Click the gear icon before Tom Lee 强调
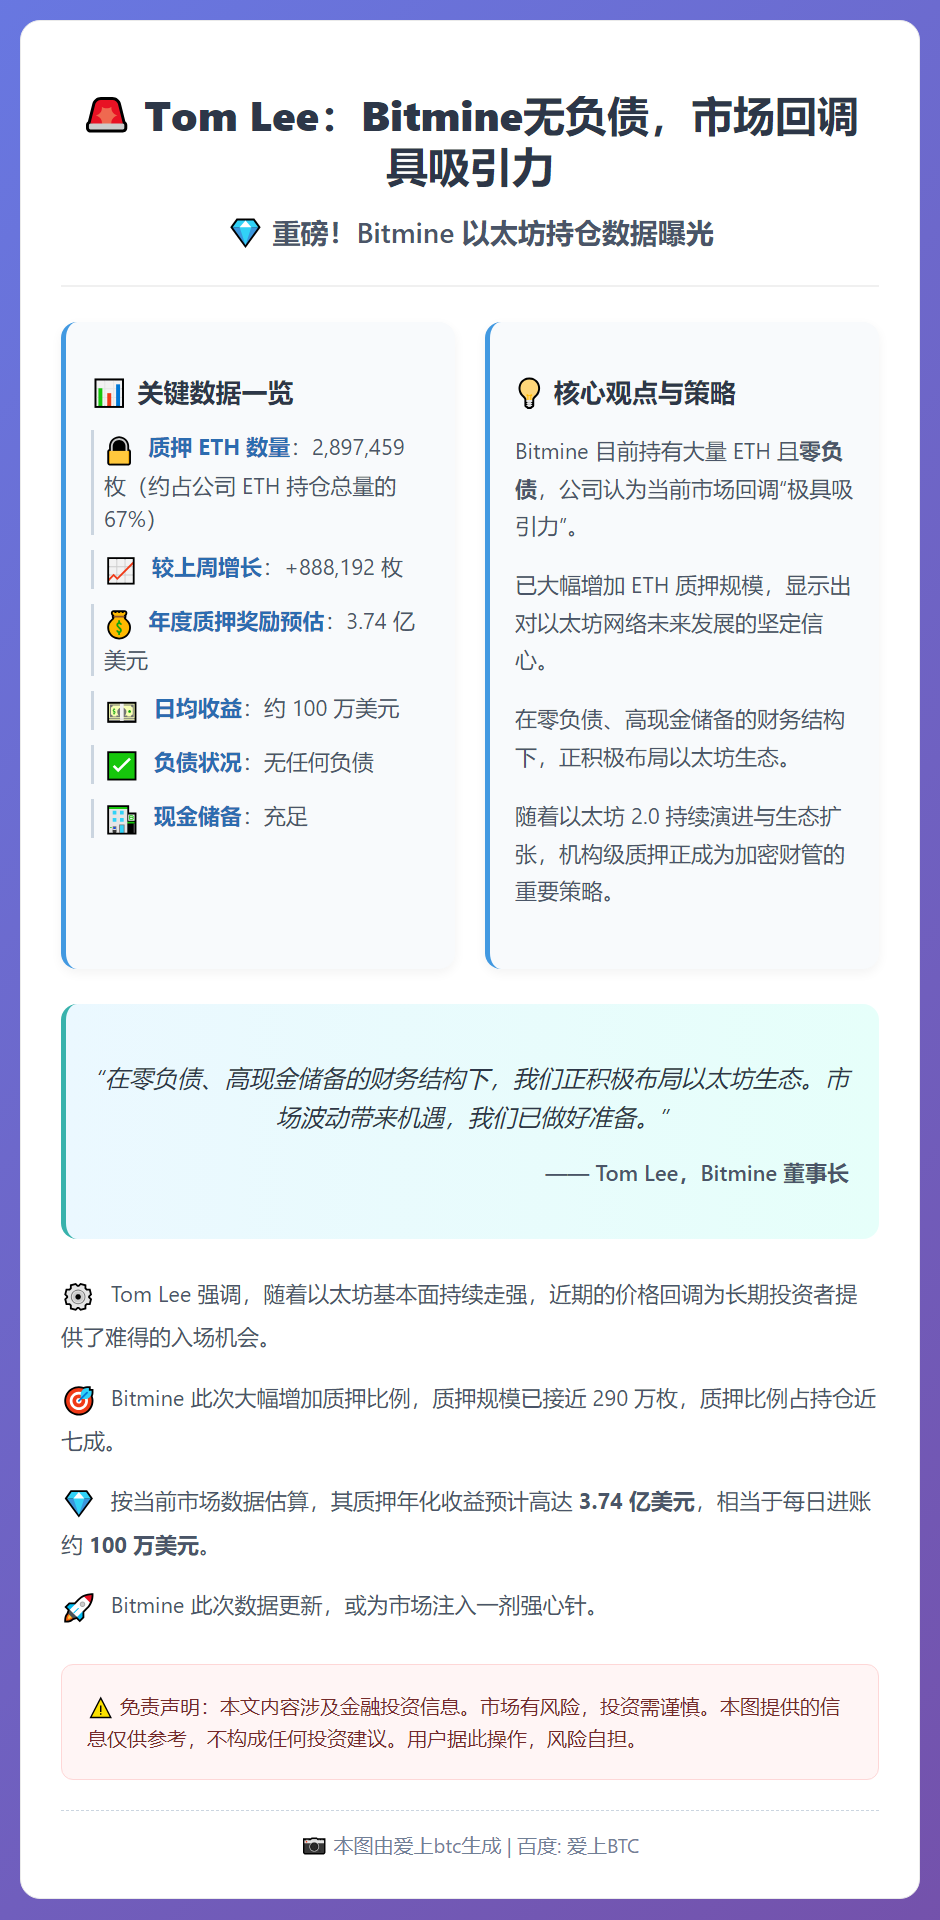940x1920 pixels. tap(78, 1297)
